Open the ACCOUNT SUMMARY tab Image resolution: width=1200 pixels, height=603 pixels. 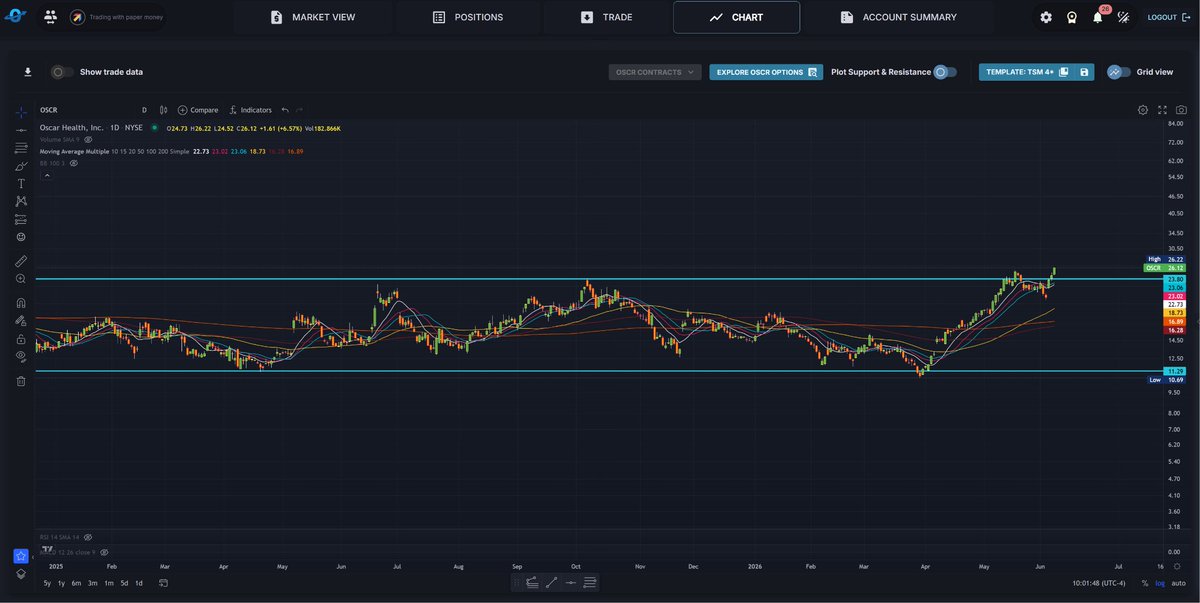coord(898,17)
